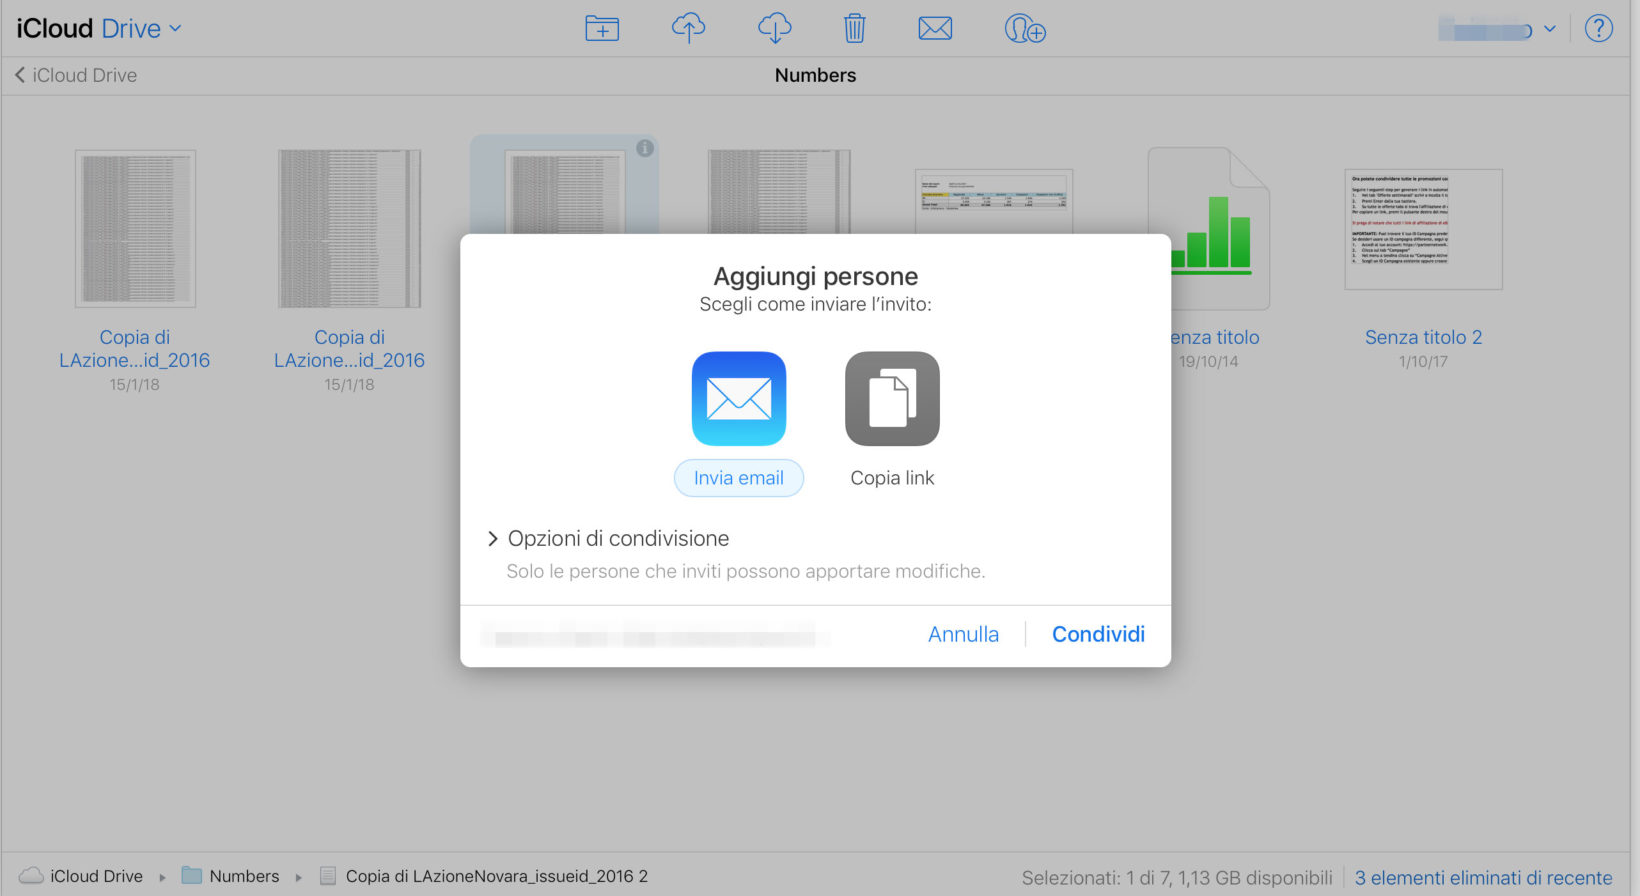Screen dimensions: 1640x896
Task: Click Numbers in the bottom path bar
Action: [x=244, y=876]
